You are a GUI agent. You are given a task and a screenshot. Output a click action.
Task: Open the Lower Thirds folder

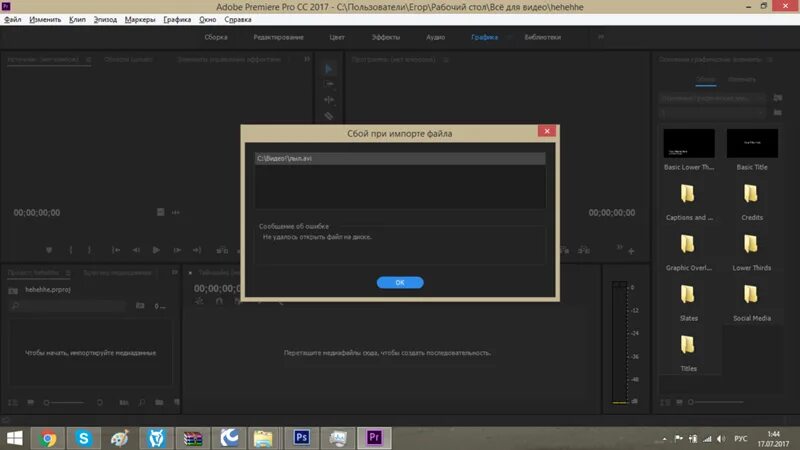coord(751,244)
